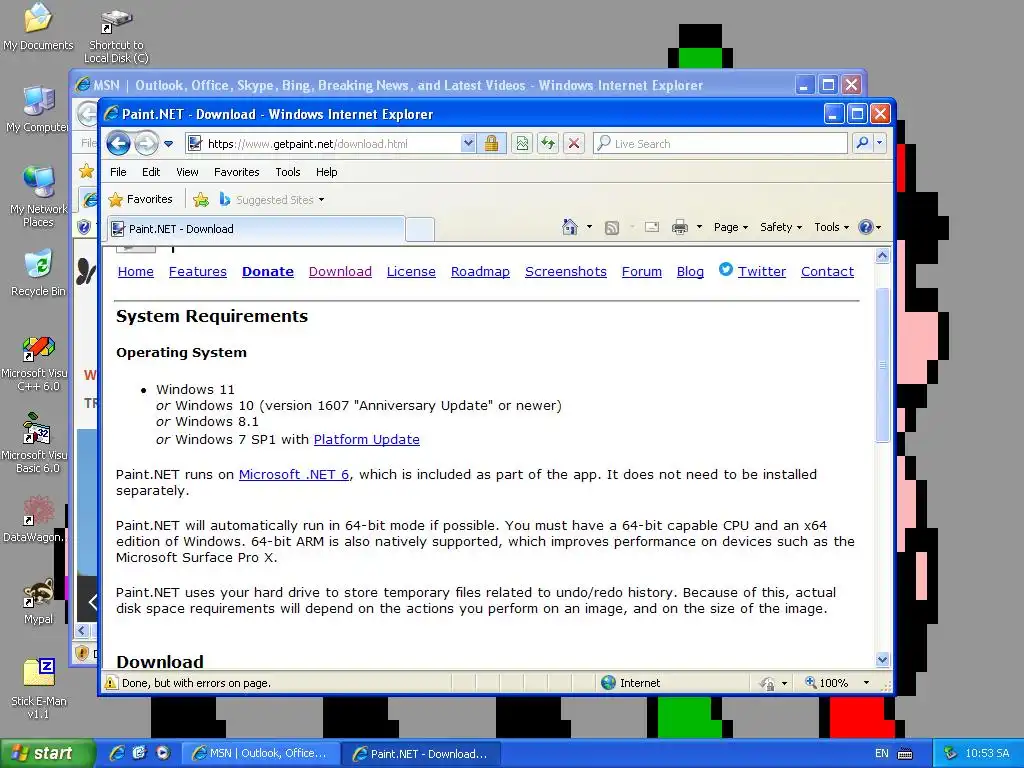Click the red Stop icon
Screen dimensions: 1024x768
pos(573,144)
